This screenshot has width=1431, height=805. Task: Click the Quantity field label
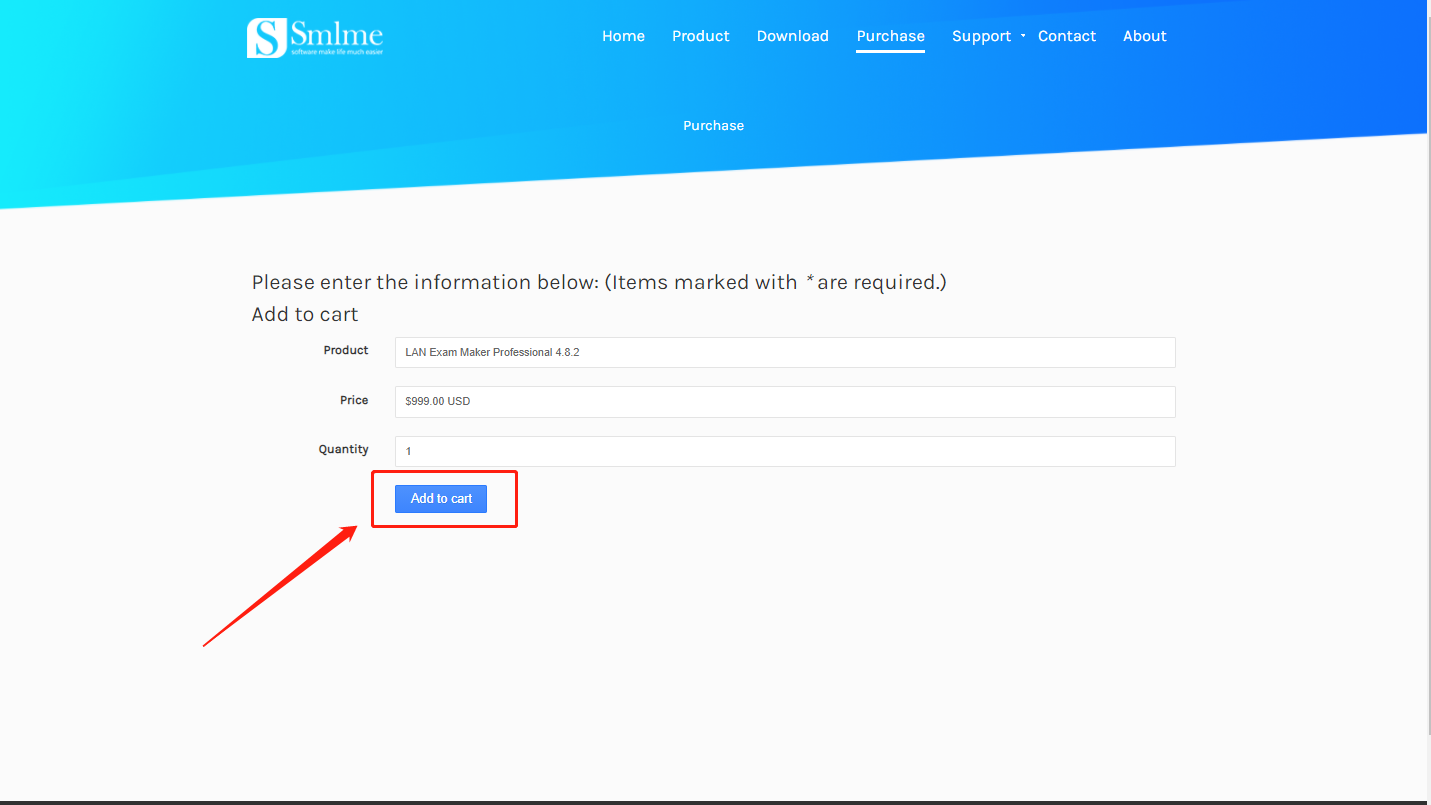344,450
